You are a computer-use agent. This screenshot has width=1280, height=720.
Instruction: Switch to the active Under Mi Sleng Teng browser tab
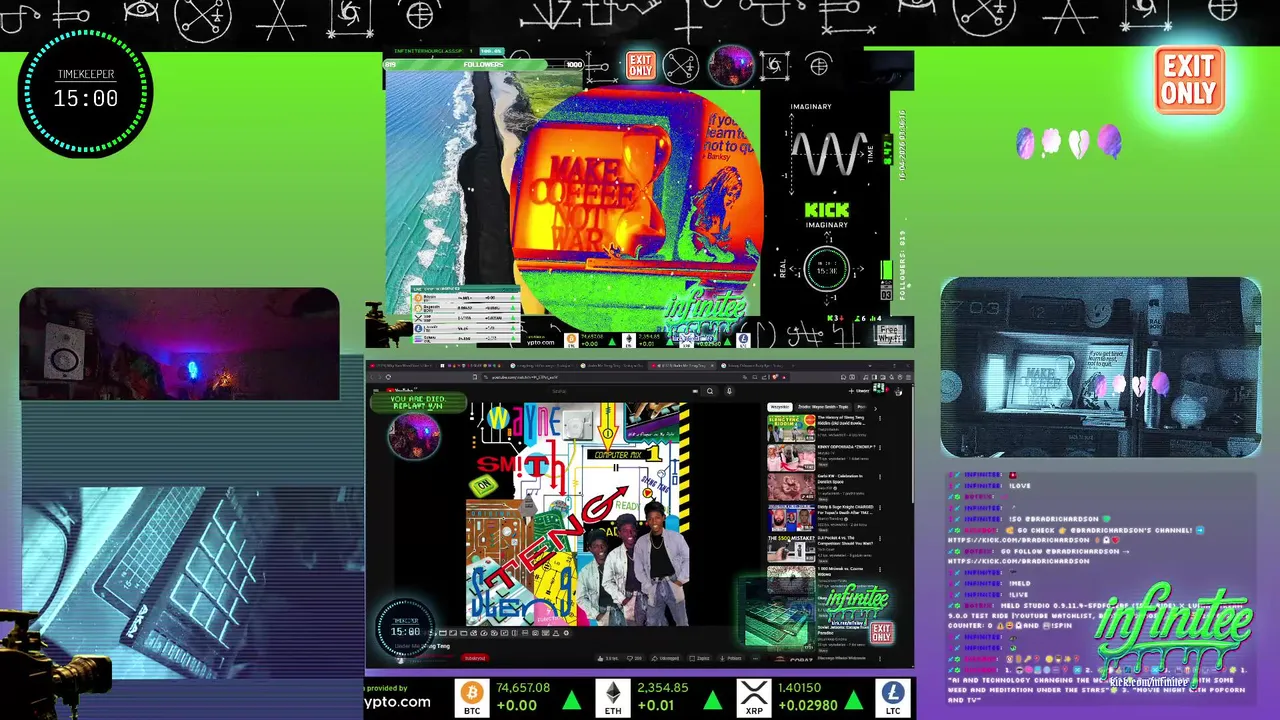pos(680,366)
